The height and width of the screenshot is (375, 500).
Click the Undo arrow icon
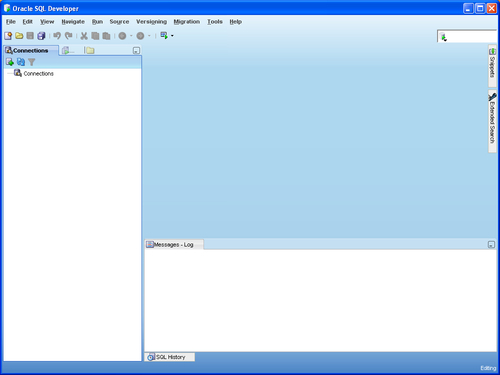pos(57,36)
